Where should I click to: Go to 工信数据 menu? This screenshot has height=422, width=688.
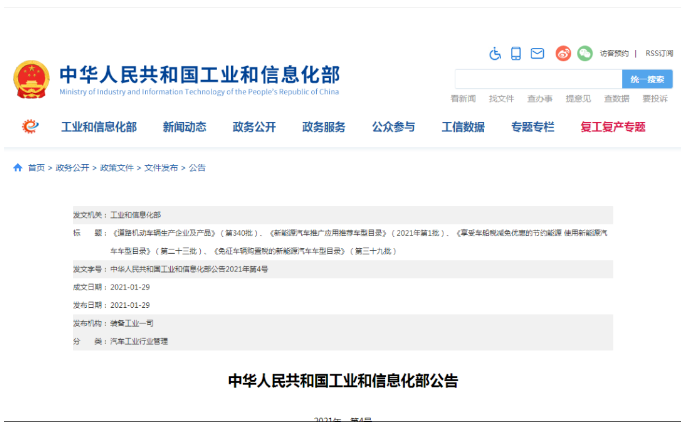point(463,127)
